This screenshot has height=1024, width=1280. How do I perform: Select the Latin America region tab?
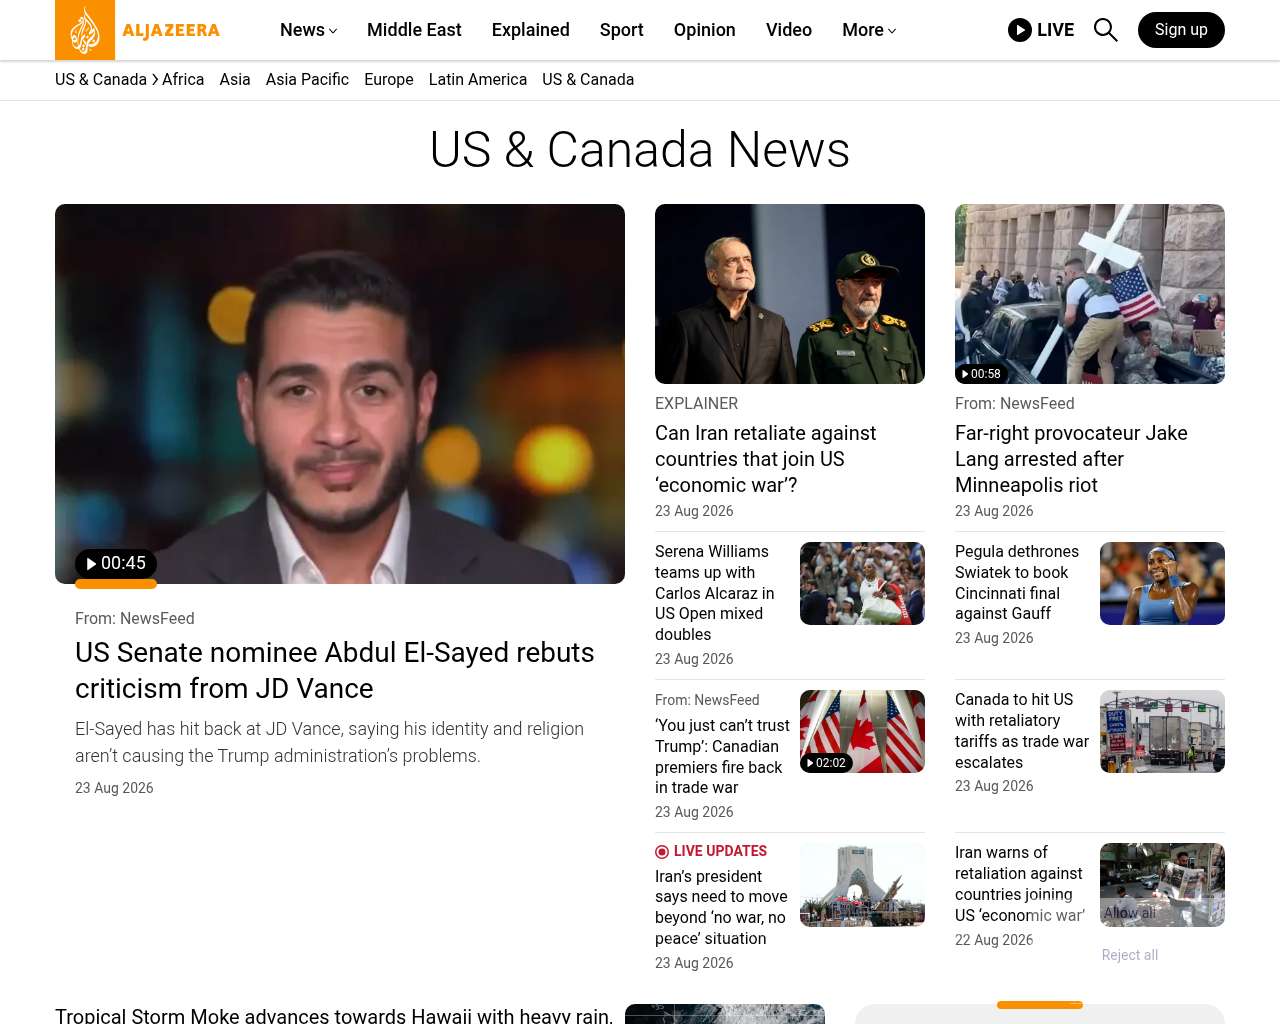[478, 79]
